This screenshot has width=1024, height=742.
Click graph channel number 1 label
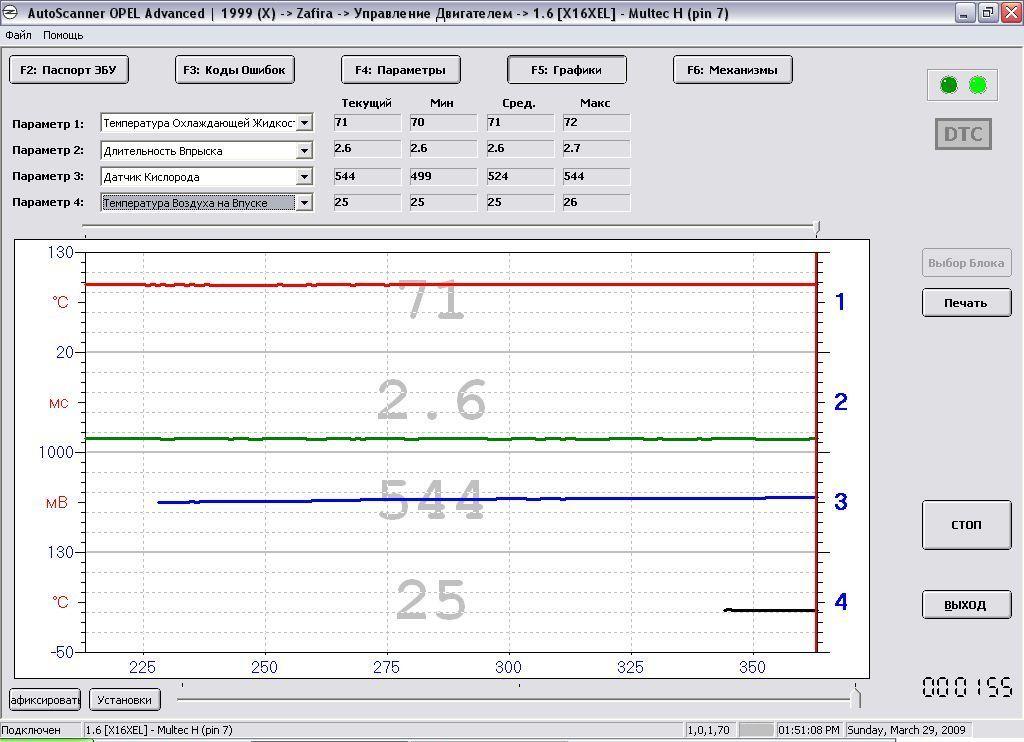coord(840,301)
